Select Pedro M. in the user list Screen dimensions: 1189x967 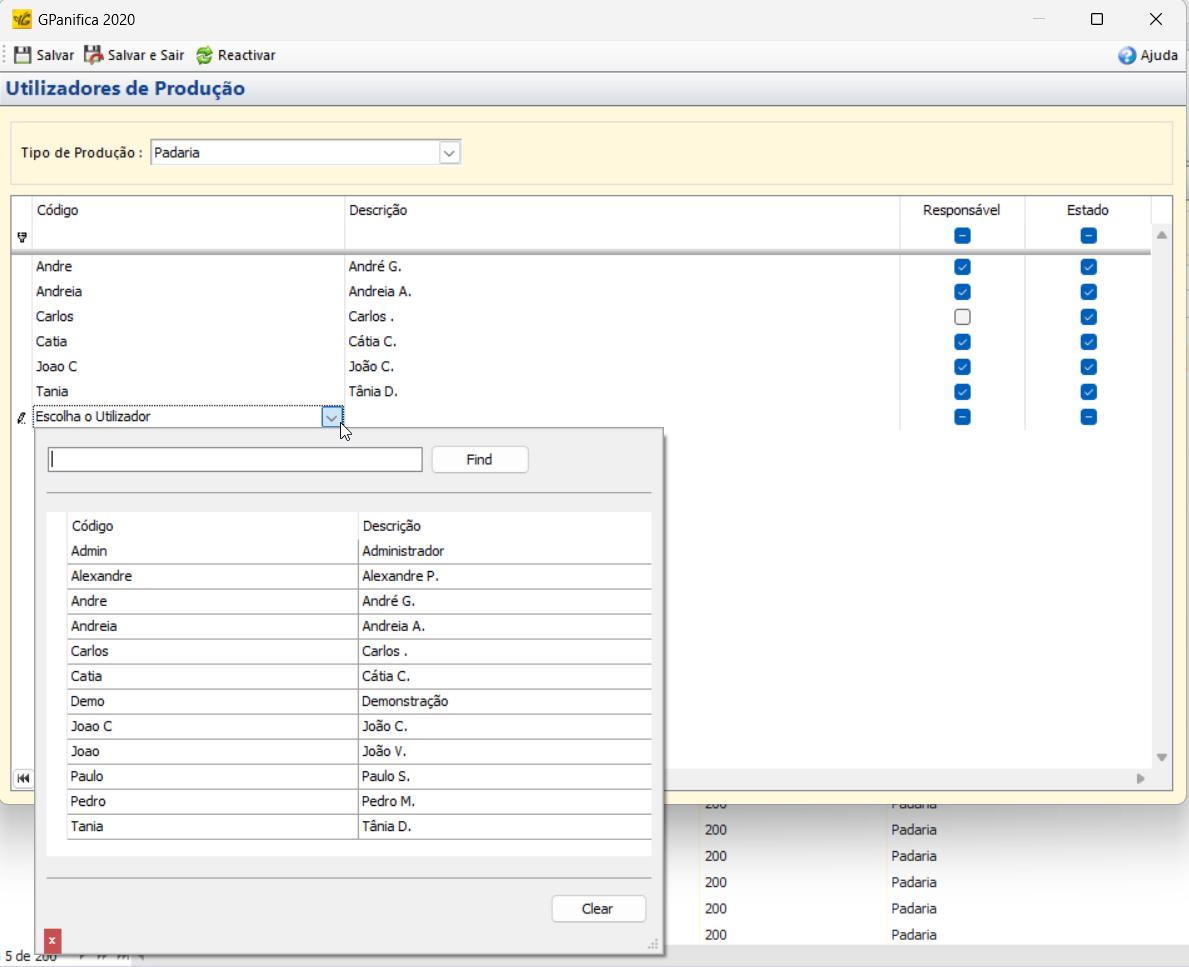pos(388,801)
